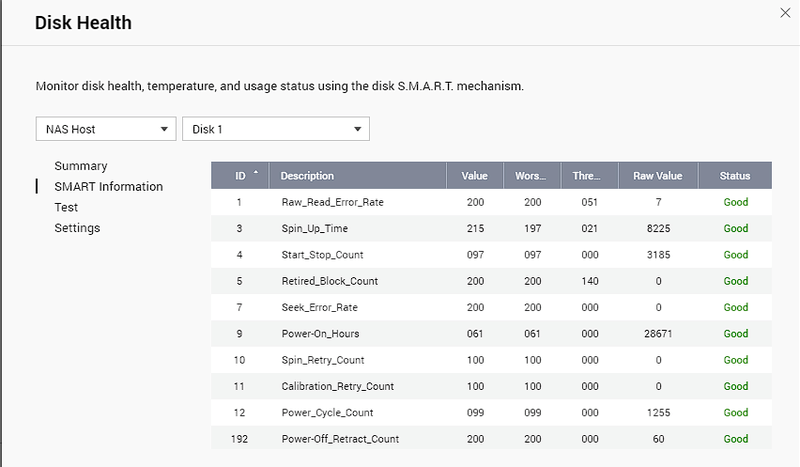
Task: Click the Power_Cycle_Count row
Action: pyautogui.click(x=327, y=412)
